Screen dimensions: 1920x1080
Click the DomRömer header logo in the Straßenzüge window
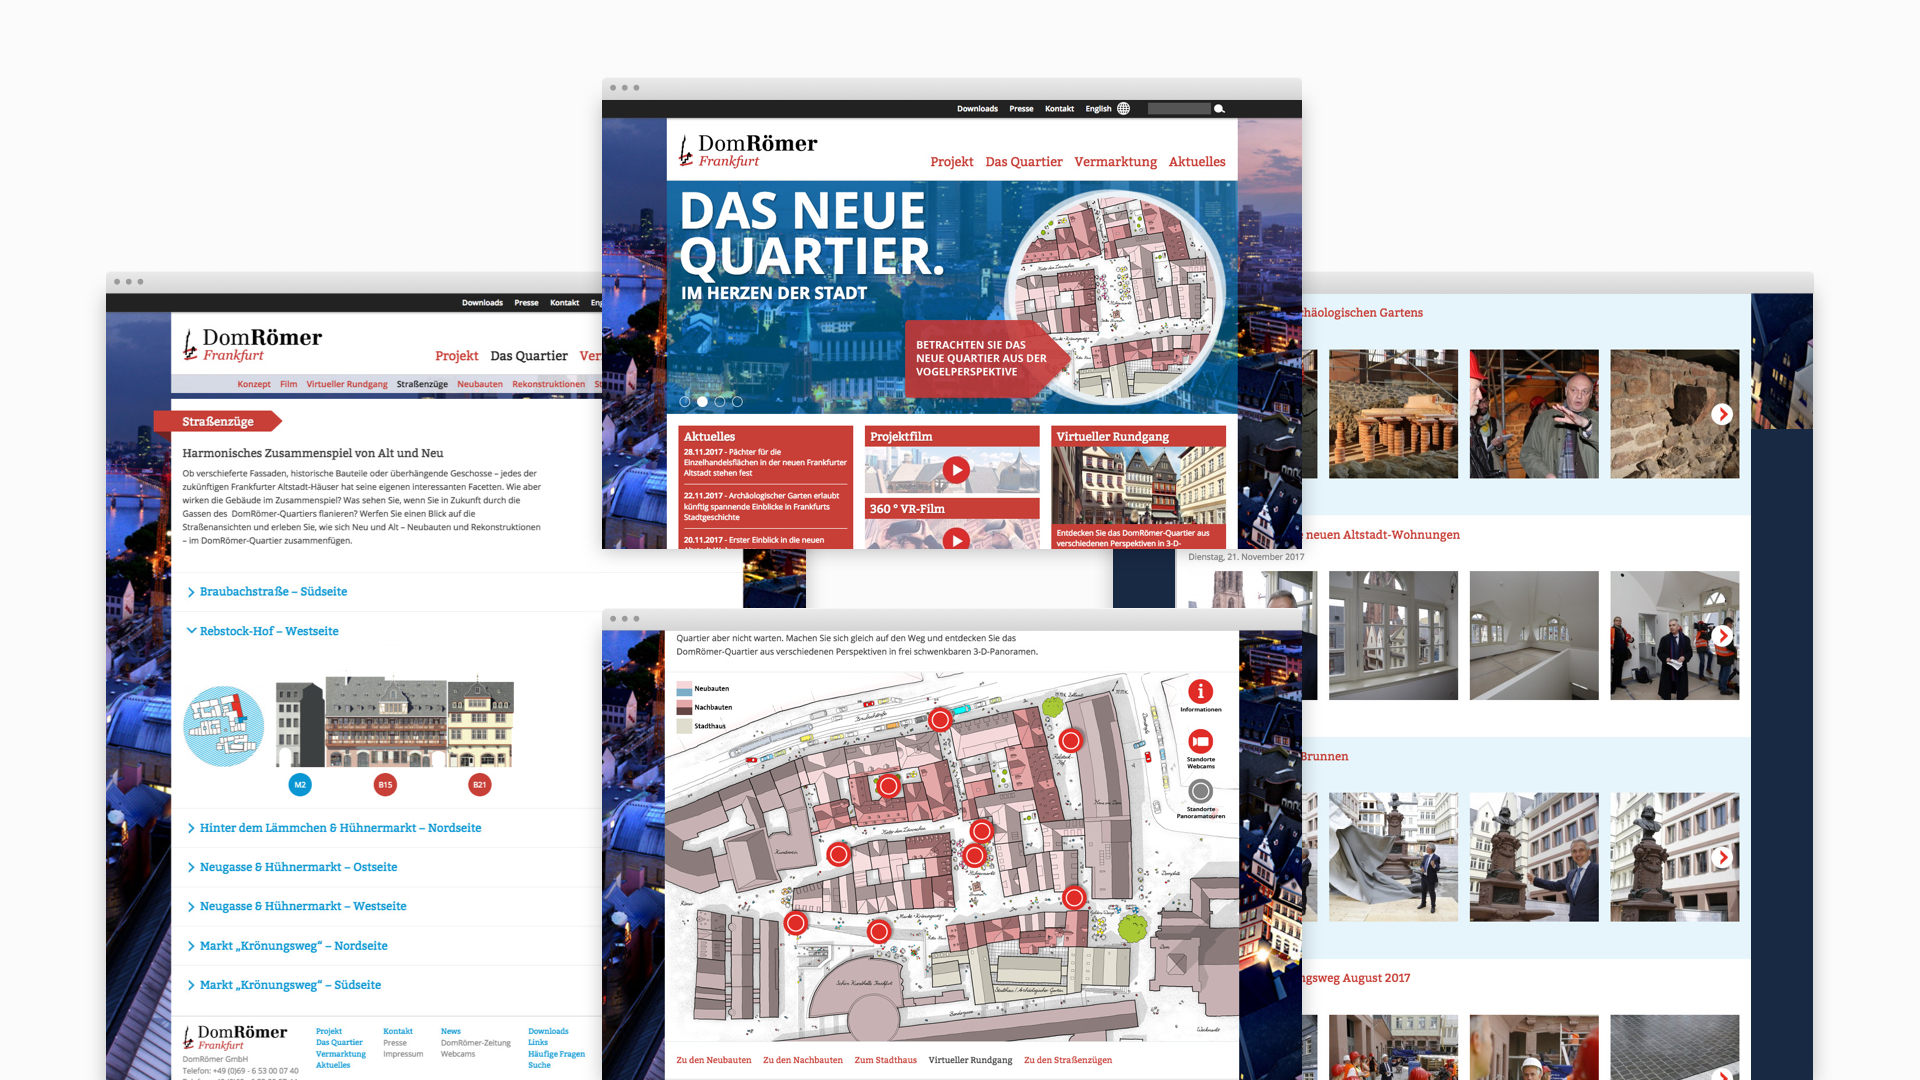[x=252, y=344]
